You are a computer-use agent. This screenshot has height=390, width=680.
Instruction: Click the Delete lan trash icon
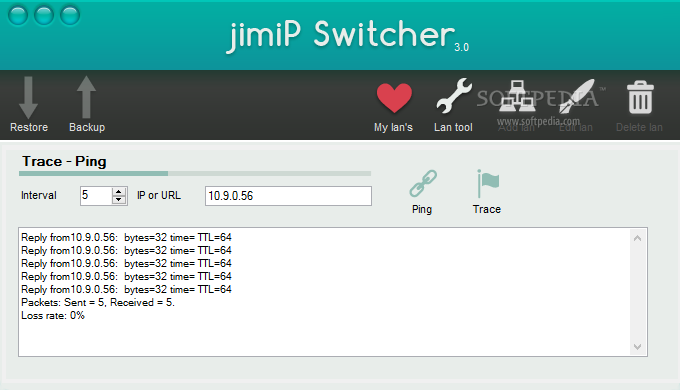[640, 97]
